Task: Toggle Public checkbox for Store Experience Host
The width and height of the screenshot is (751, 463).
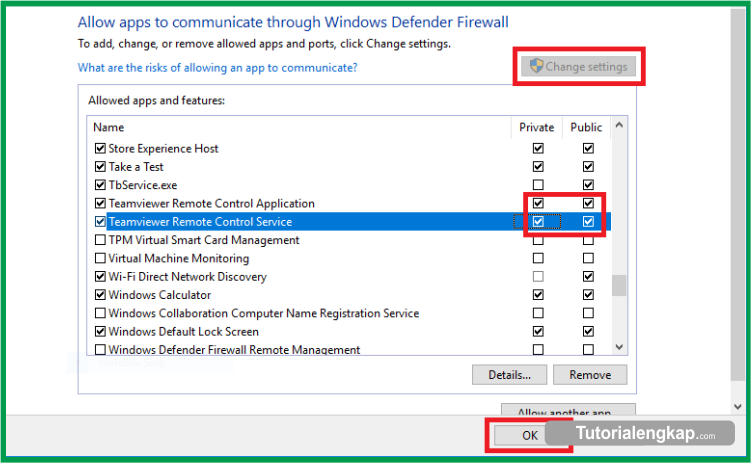Action: click(588, 148)
